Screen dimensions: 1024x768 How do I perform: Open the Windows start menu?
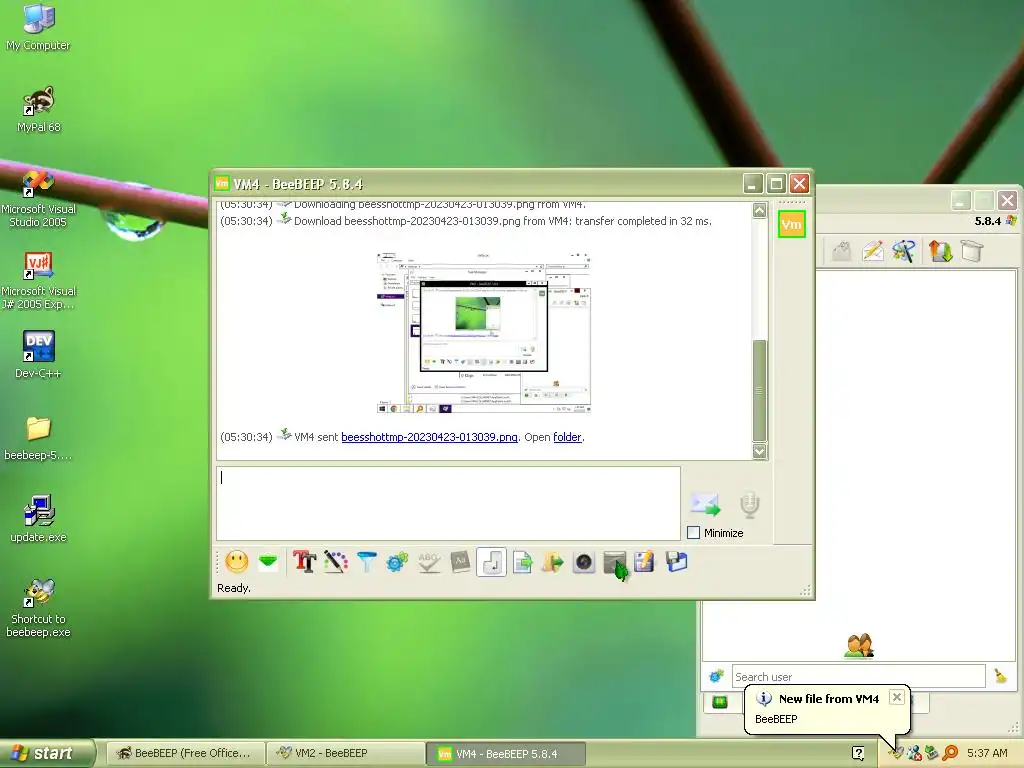click(47, 753)
